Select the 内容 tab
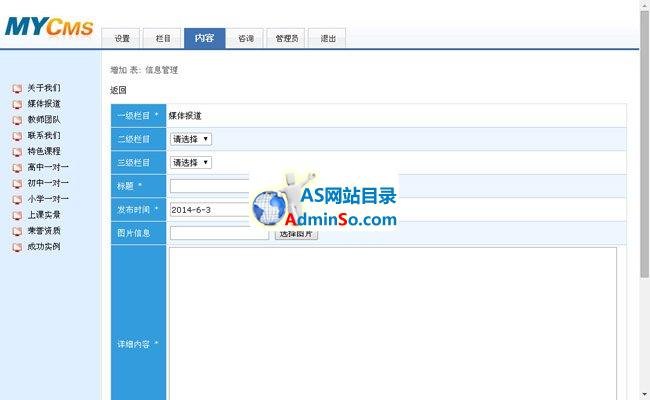 coord(204,39)
